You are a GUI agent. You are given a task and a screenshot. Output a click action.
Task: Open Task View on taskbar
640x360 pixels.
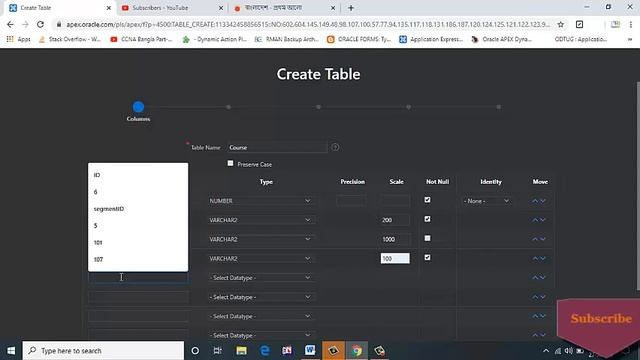[x=218, y=351]
